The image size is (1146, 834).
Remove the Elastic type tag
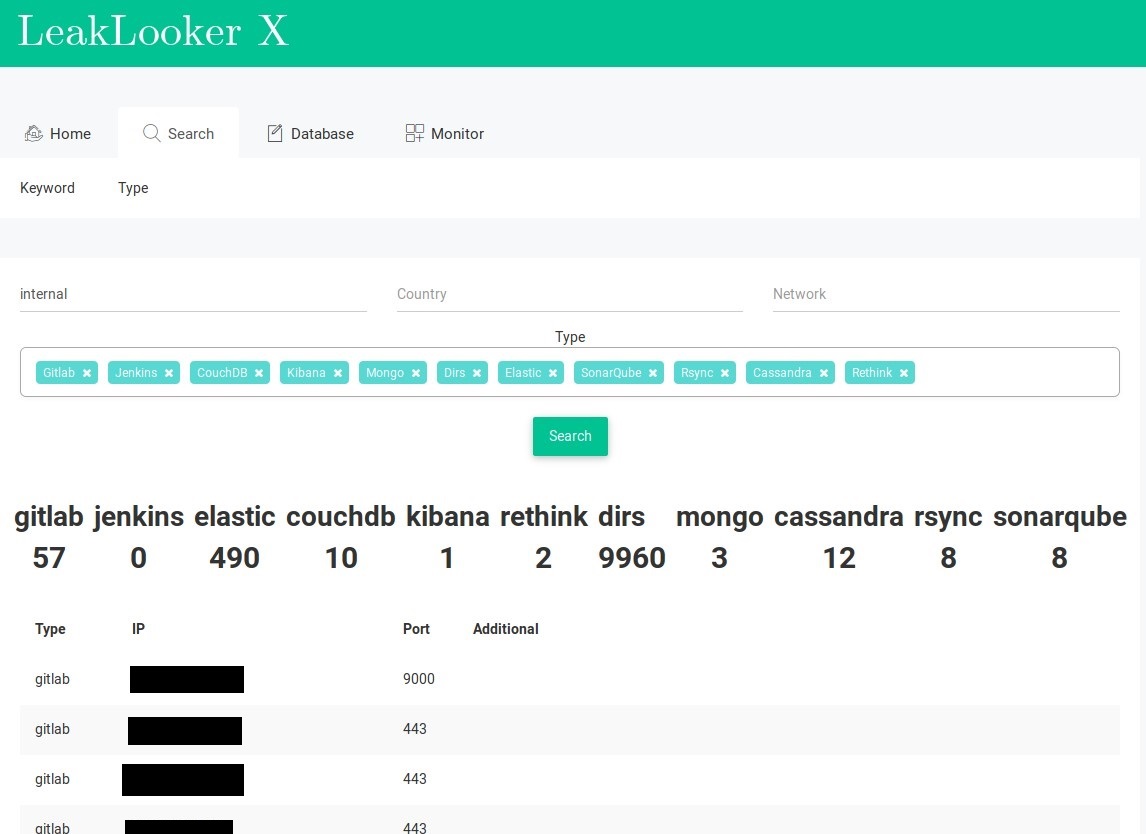tap(553, 373)
